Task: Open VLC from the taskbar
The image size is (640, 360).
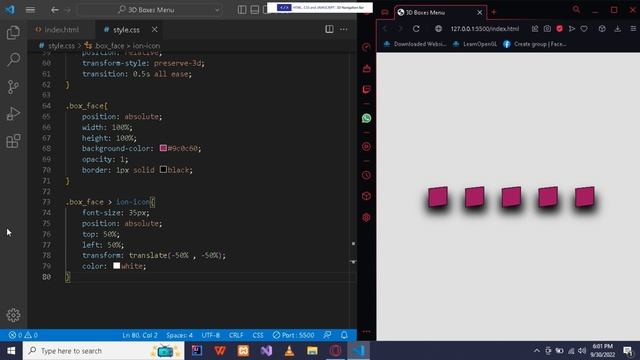Action: click(289, 351)
